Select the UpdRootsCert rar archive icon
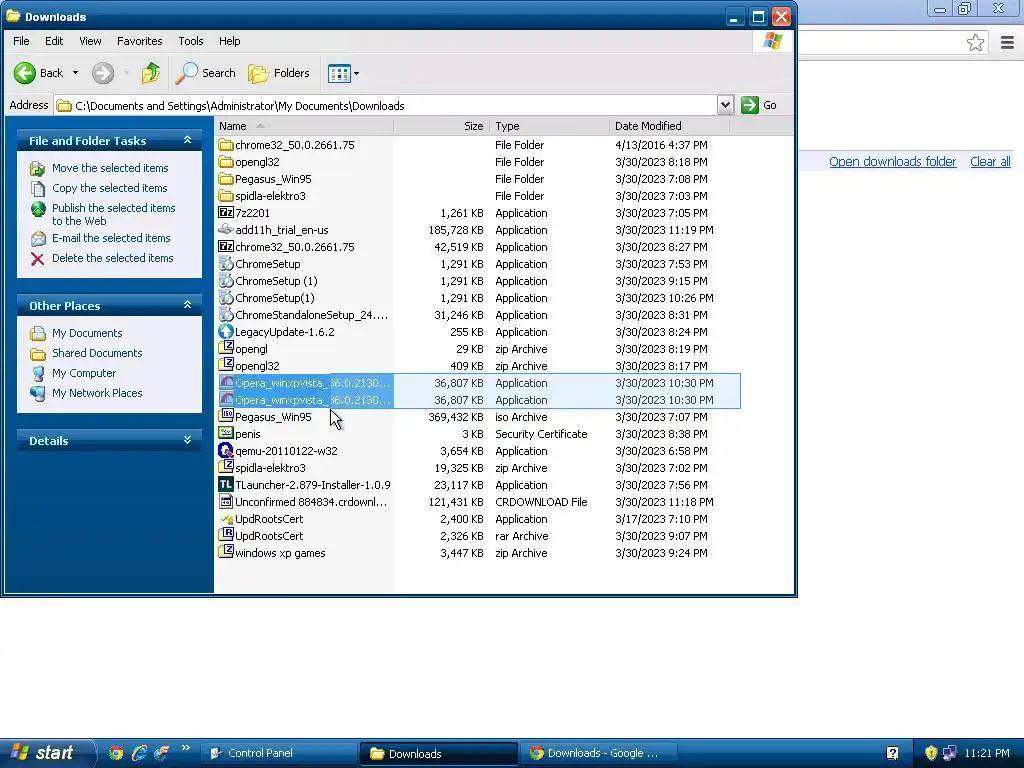 [226, 536]
